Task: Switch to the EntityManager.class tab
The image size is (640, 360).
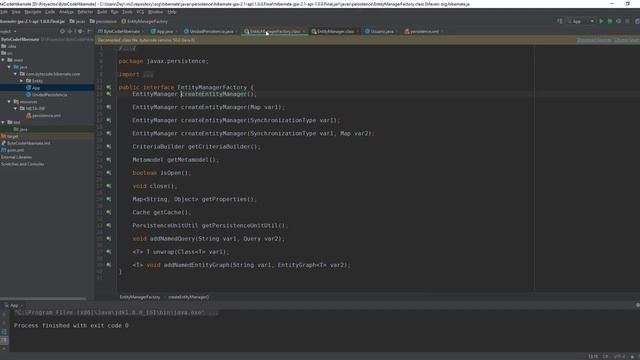Action: pos(335,31)
